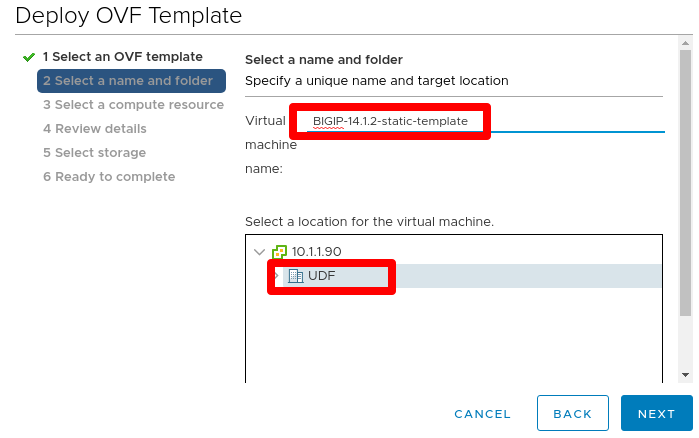Click the NEXT button
The width and height of the screenshot is (699, 438).
657,413
